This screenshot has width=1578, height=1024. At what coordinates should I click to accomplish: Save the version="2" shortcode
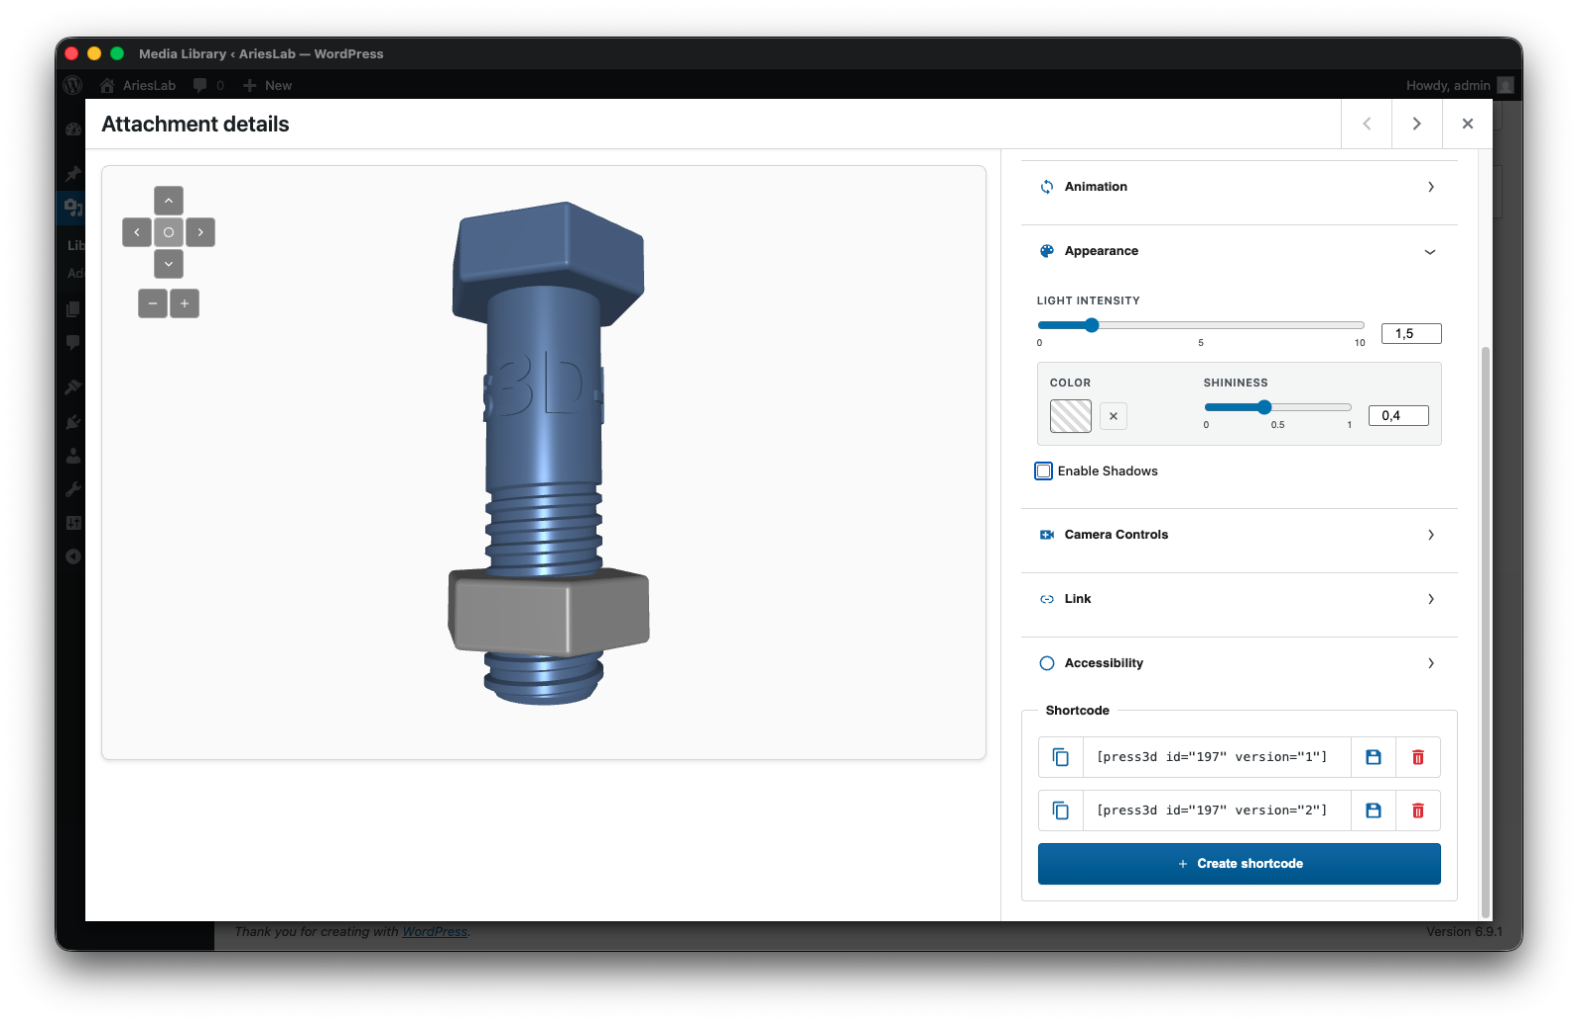(x=1373, y=810)
